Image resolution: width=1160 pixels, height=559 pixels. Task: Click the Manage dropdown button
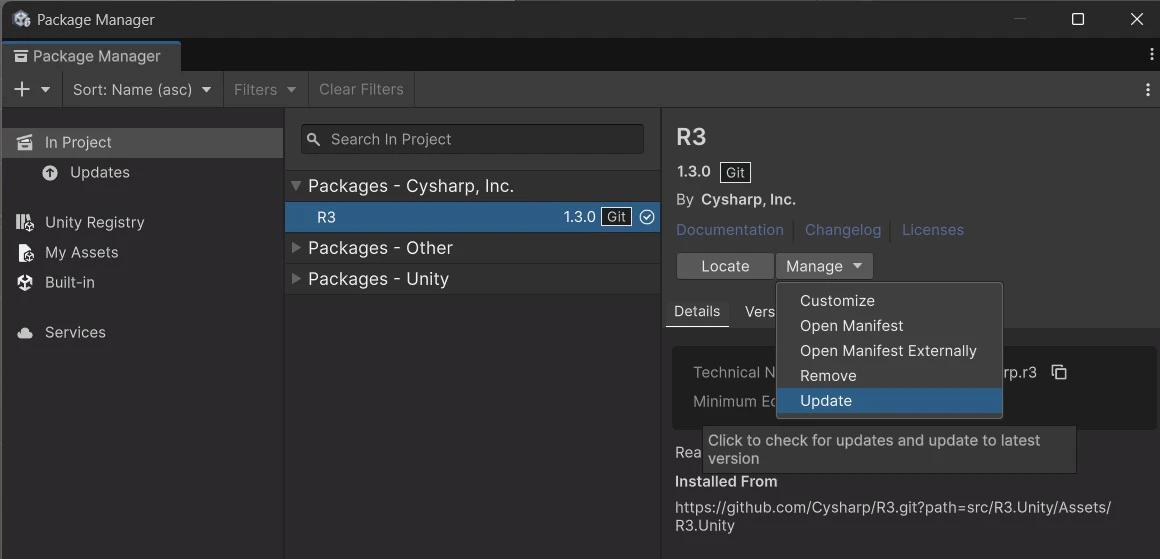coord(824,266)
